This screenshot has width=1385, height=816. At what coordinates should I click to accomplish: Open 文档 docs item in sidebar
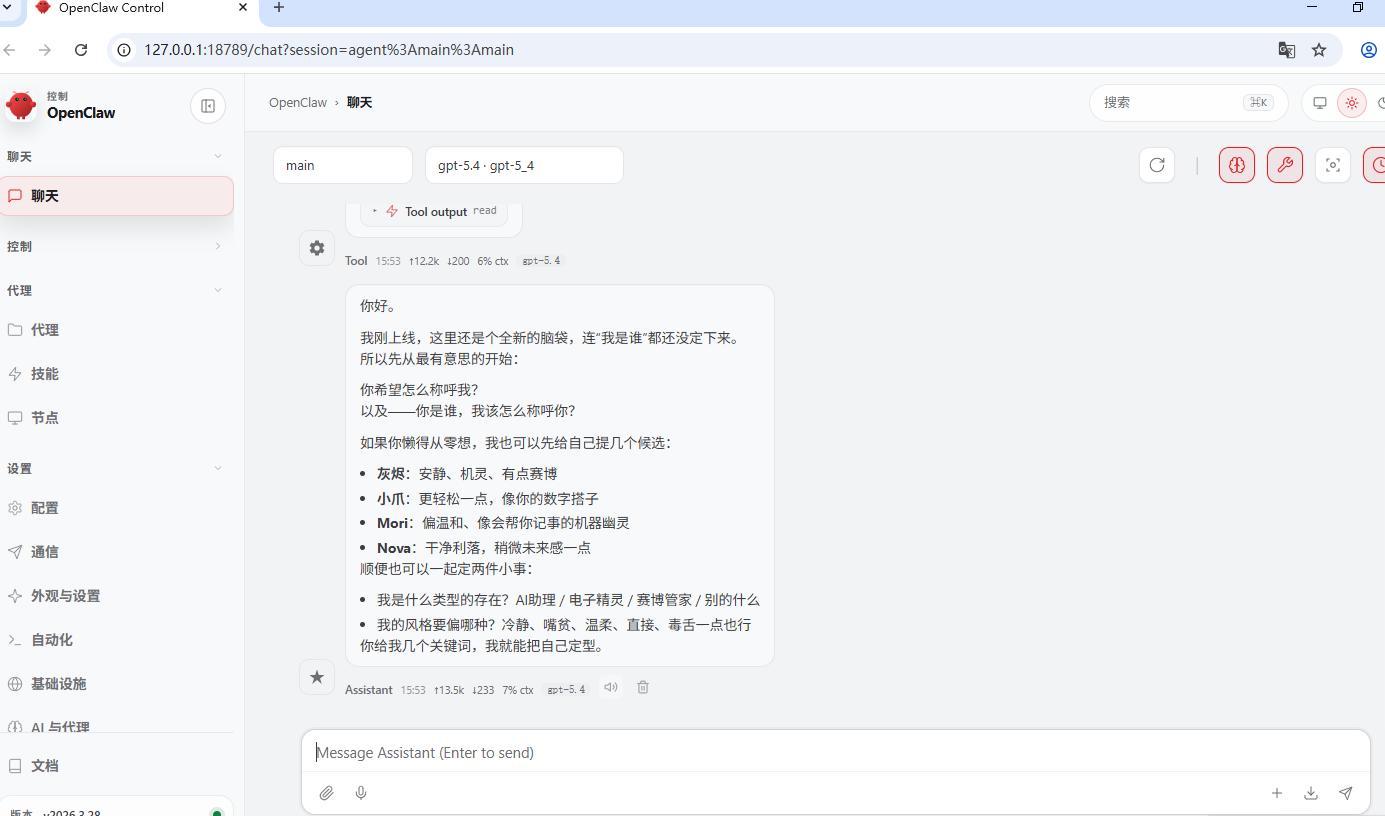pyautogui.click(x=117, y=766)
